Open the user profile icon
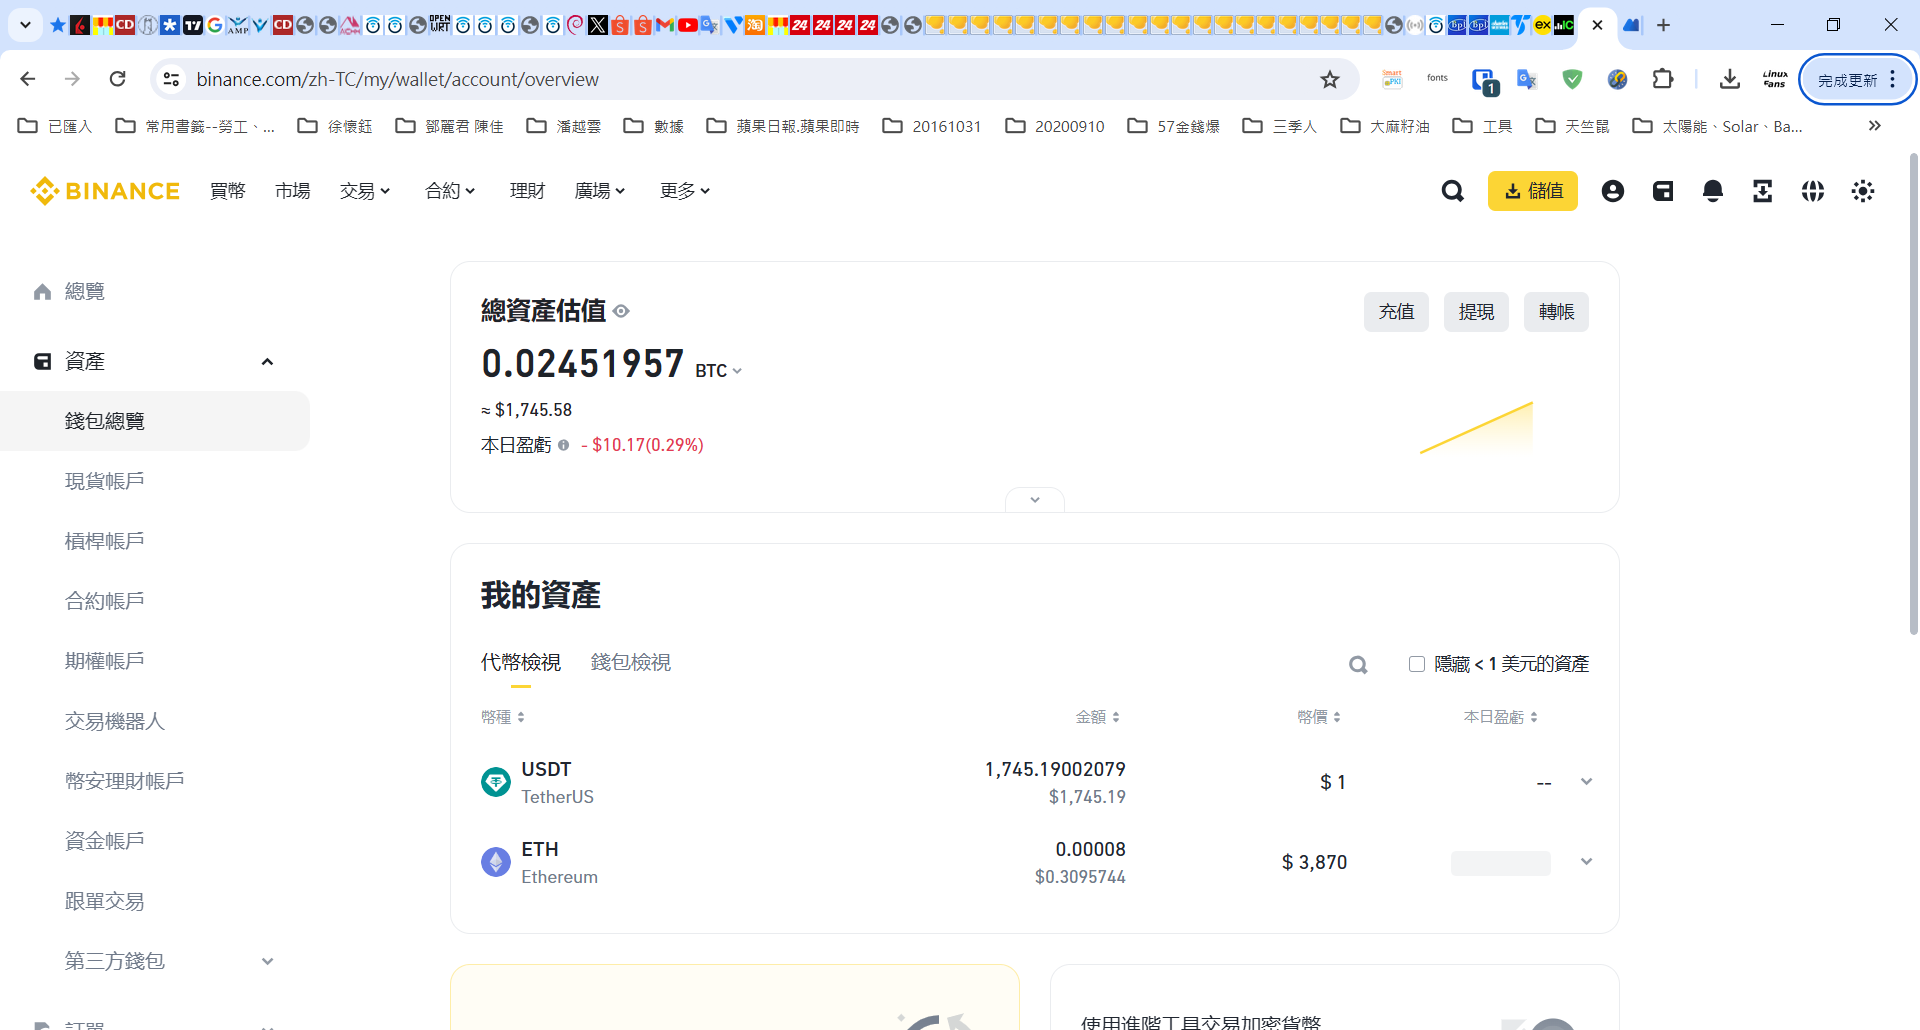 [x=1612, y=191]
